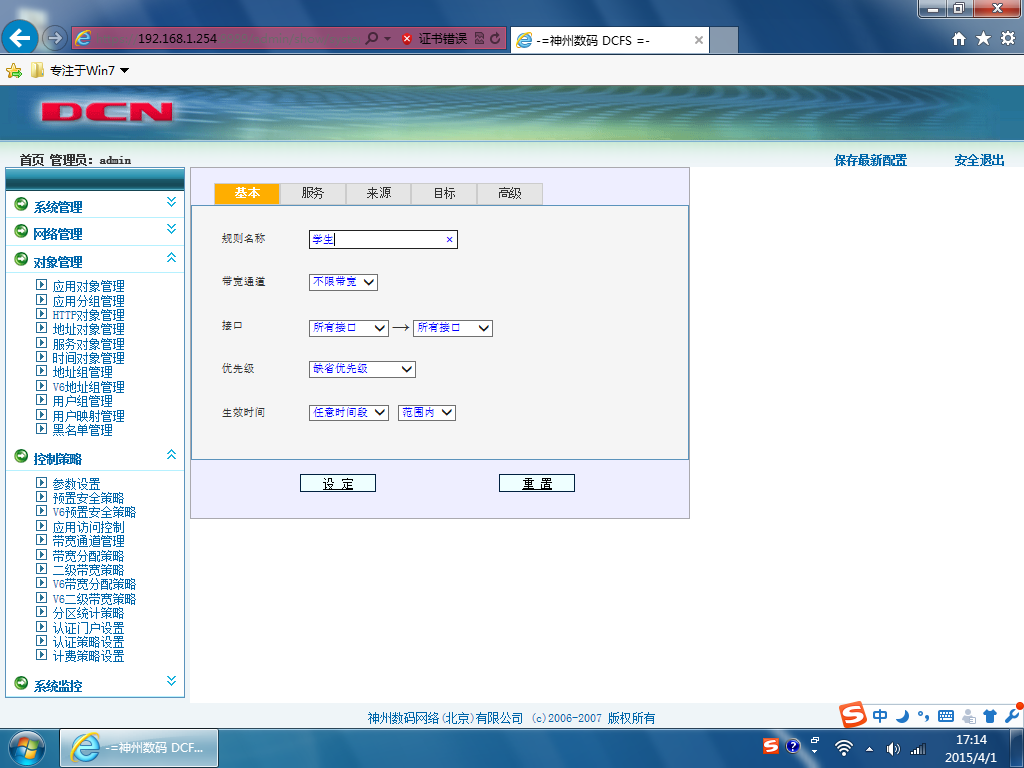The image size is (1024, 768).
Task: Click the refresh icon in address bar
Action: 495,39
